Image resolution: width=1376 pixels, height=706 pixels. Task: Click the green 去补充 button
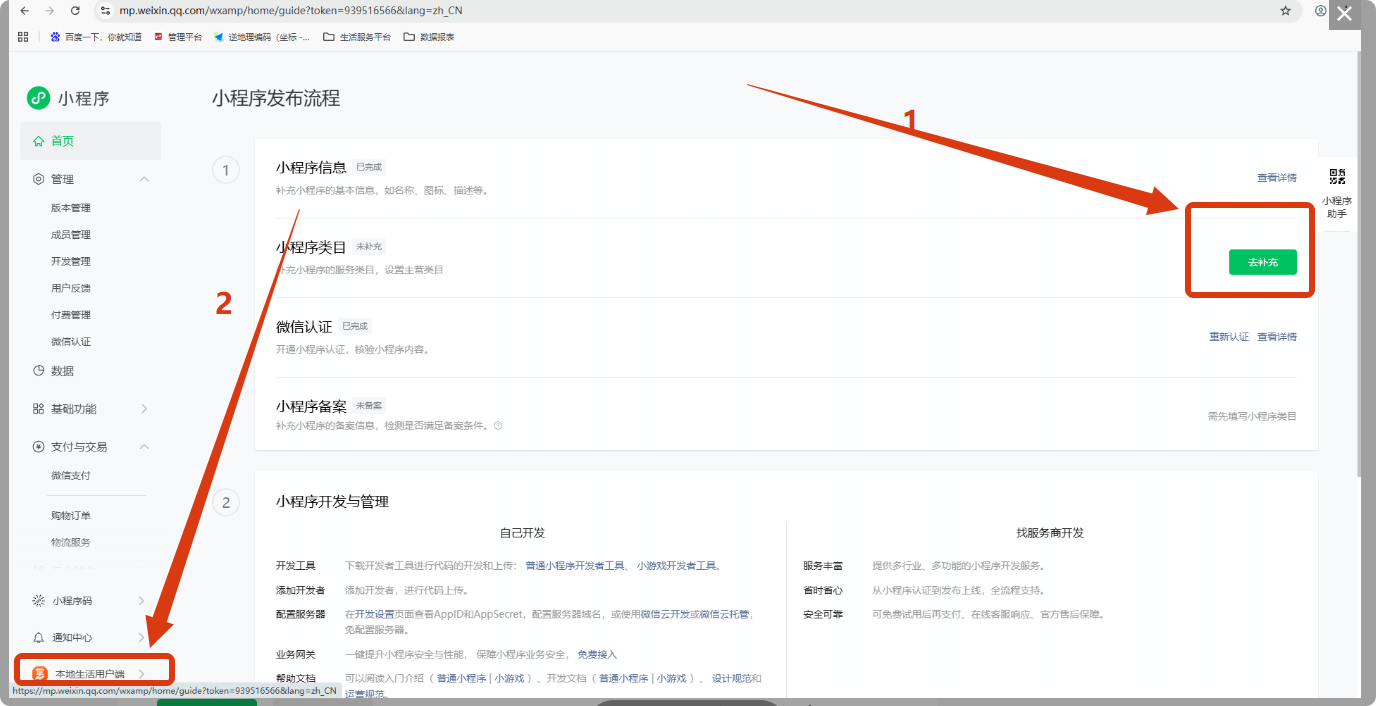tap(1262, 262)
